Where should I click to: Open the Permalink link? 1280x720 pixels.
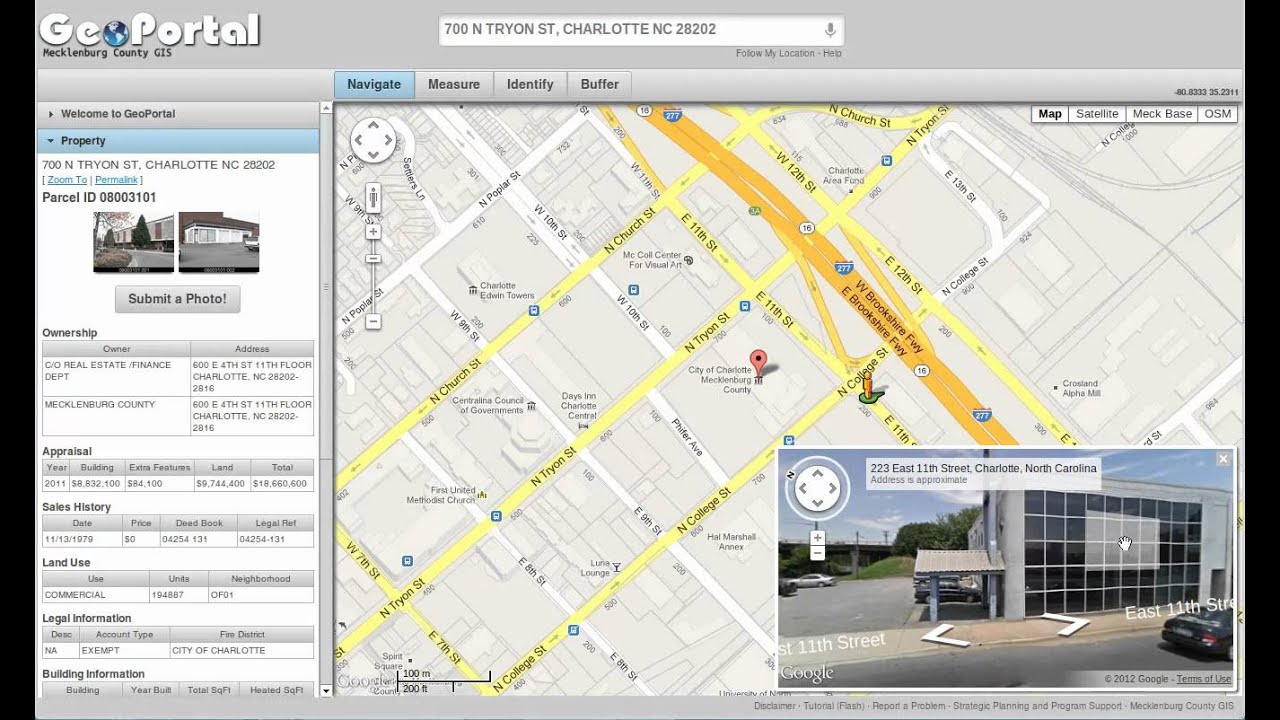(116, 180)
